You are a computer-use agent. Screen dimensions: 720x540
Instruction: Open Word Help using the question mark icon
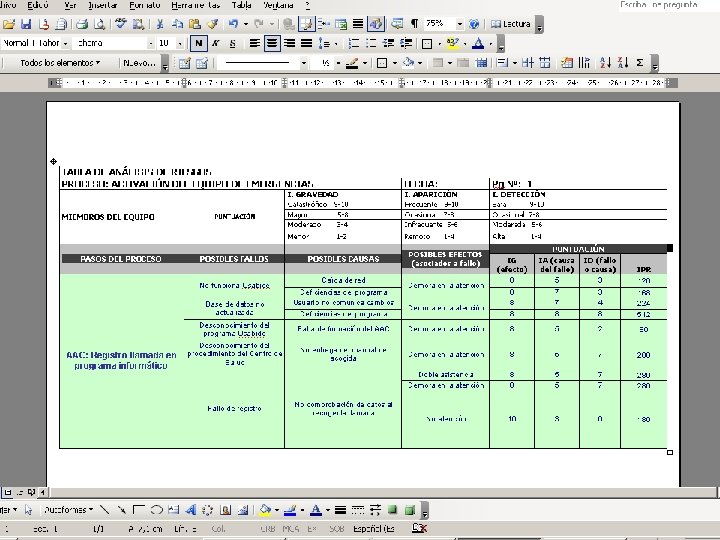474,24
